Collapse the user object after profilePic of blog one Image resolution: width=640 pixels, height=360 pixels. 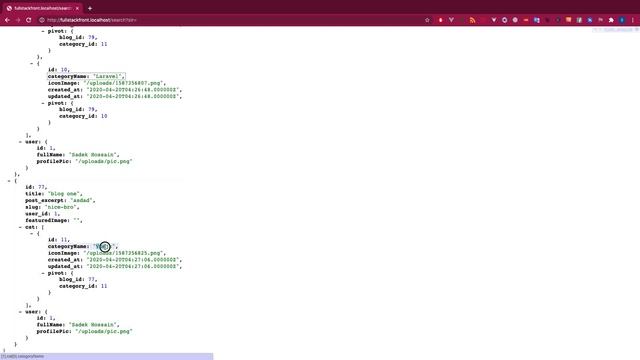(x=20, y=312)
